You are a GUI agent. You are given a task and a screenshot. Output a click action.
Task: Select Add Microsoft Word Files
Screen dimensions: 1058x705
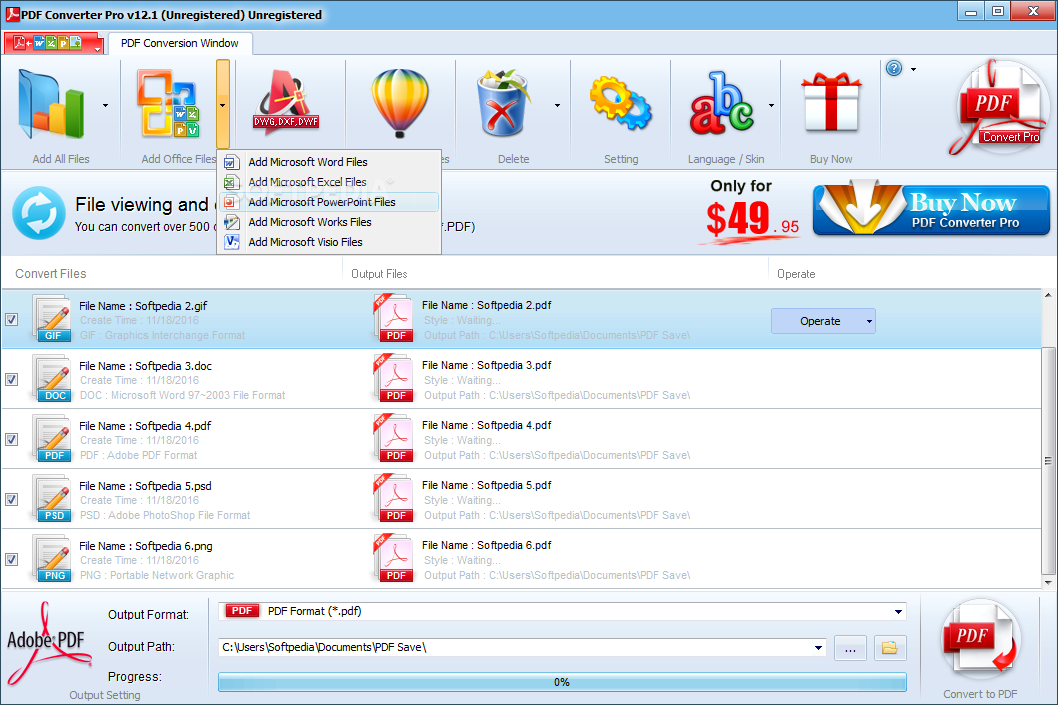(x=329, y=162)
